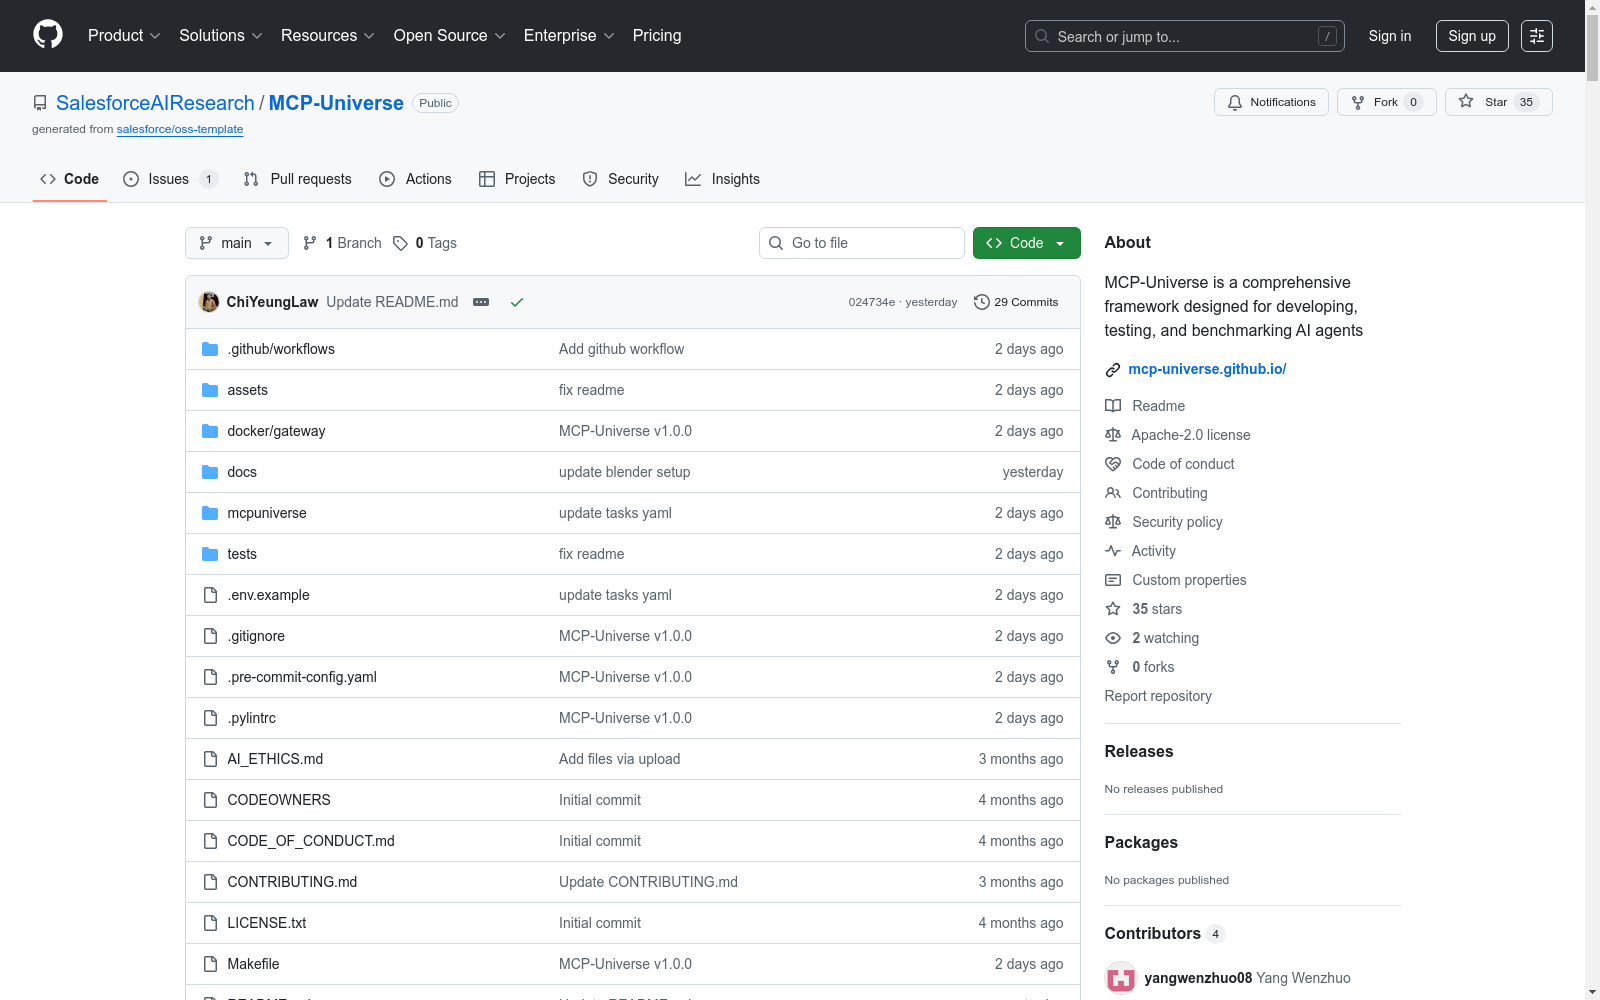The height and width of the screenshot is (1000, 1600).
Task: Click the Sign up button
Action: 1472,36
